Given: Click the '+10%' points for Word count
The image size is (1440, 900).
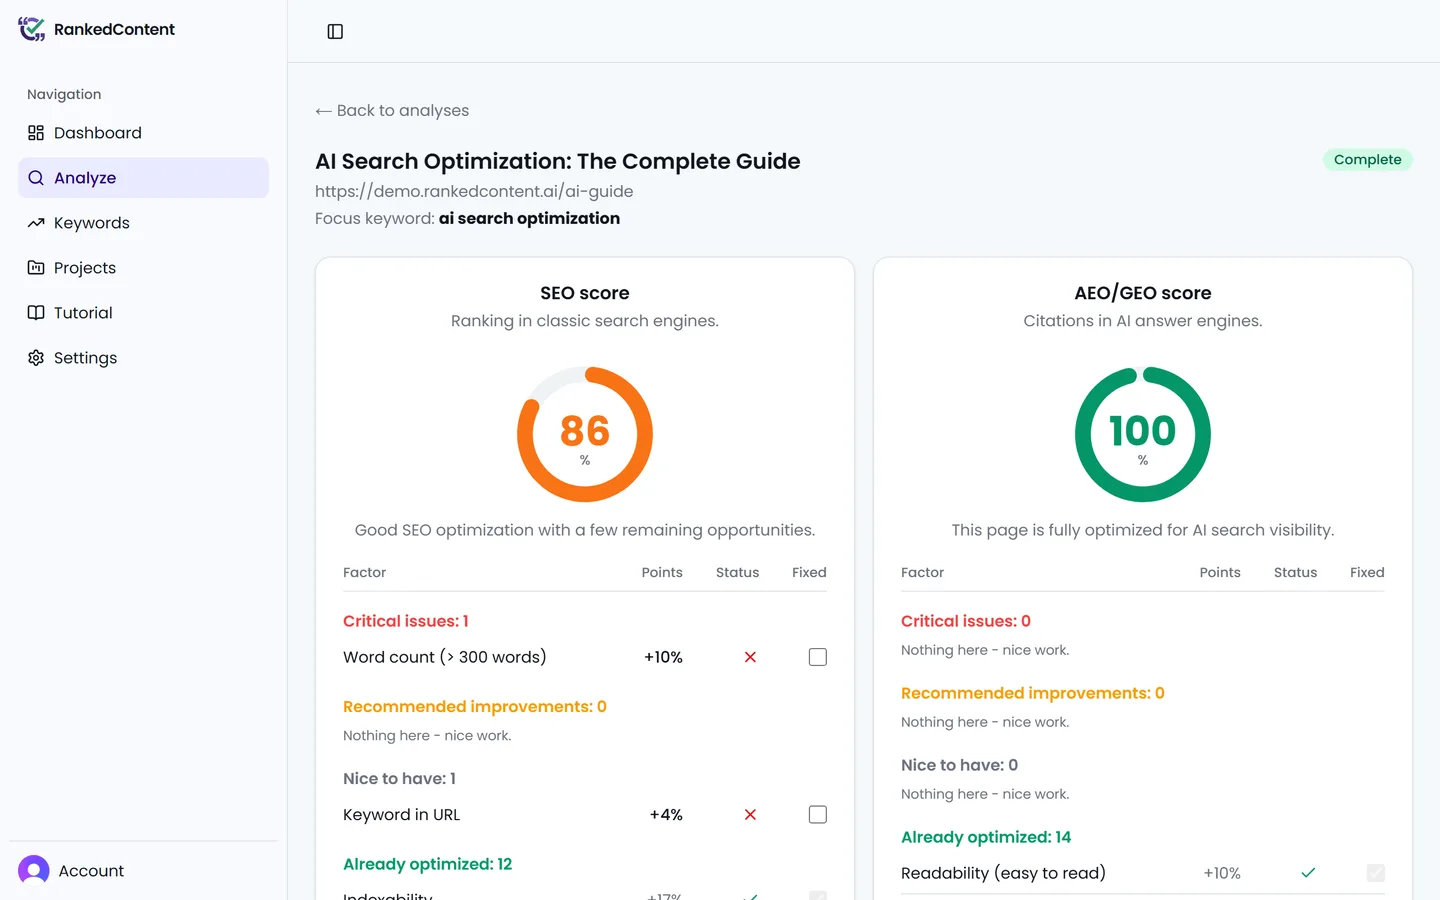Looking at the screenshot, I should pyautogui.click(x=663, y=657).
